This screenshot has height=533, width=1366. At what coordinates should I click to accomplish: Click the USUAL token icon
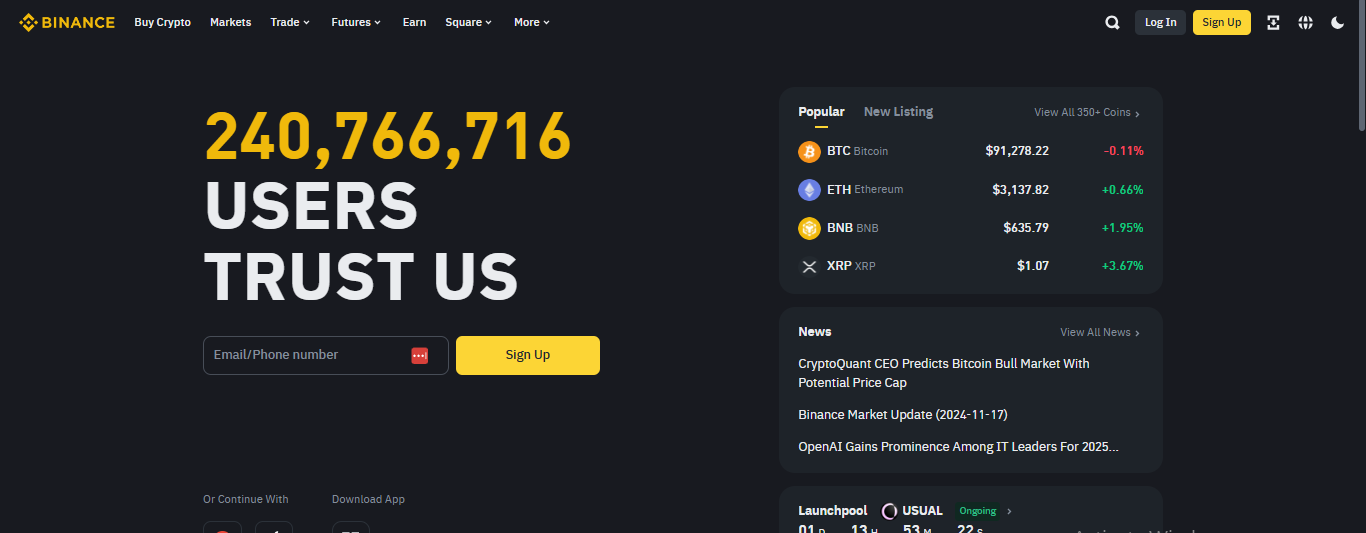coord(889,511)
